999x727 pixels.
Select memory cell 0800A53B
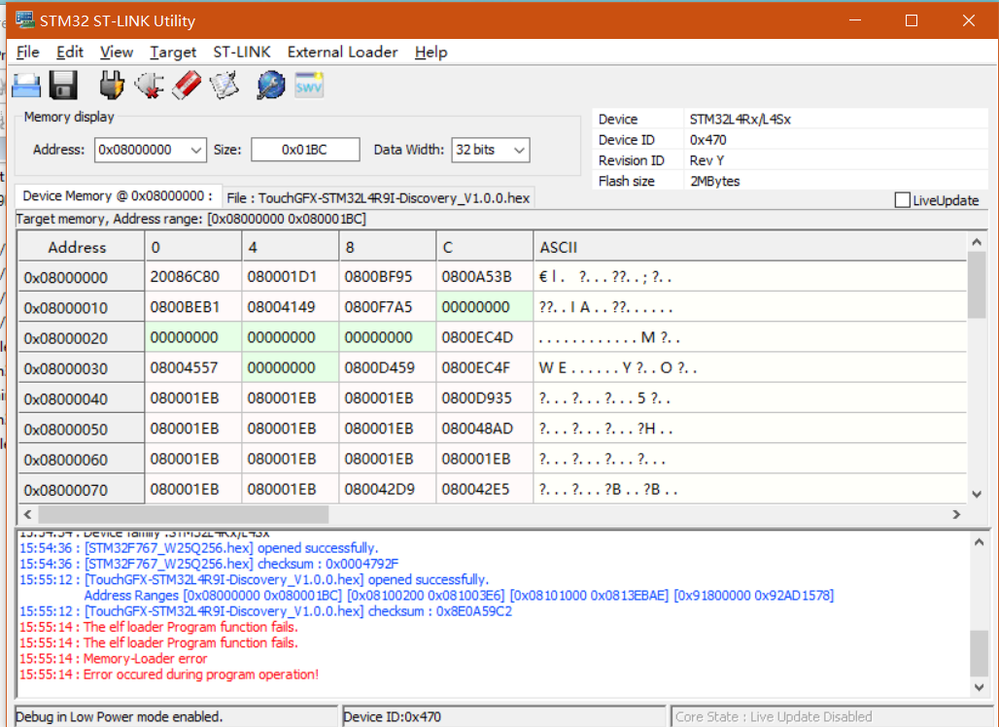[485, 277]
